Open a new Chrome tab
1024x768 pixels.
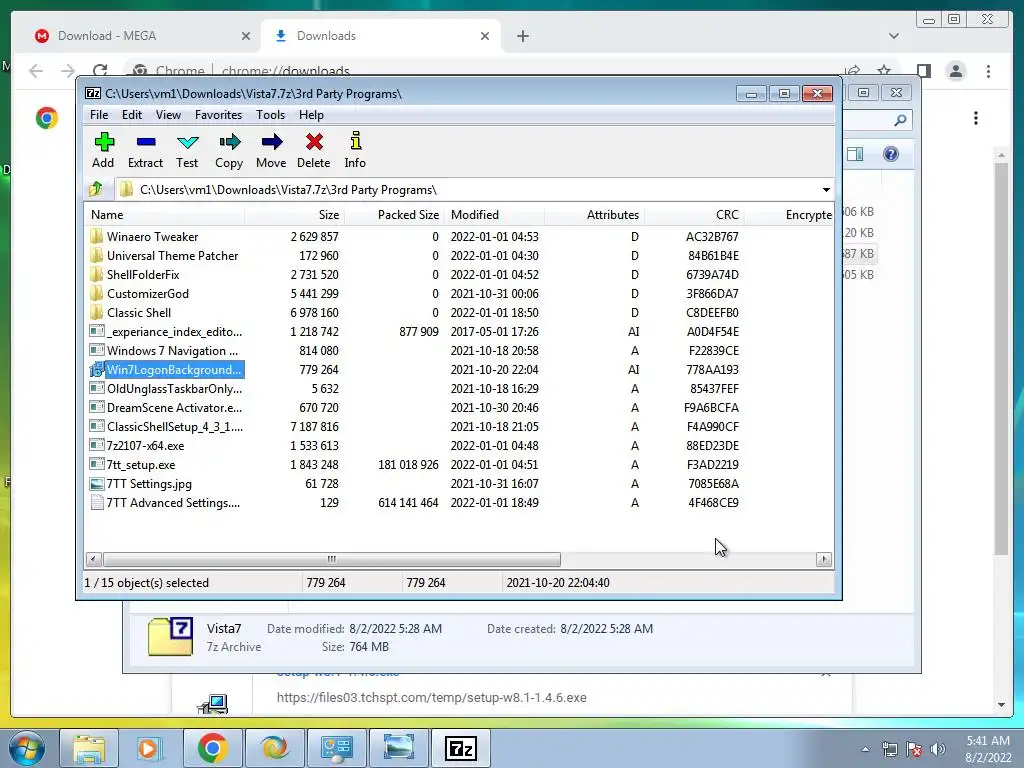point(522,36)
